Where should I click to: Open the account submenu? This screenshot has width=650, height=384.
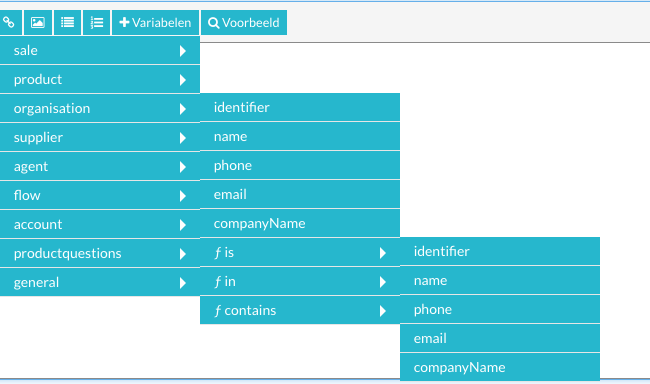coord(99,225)
